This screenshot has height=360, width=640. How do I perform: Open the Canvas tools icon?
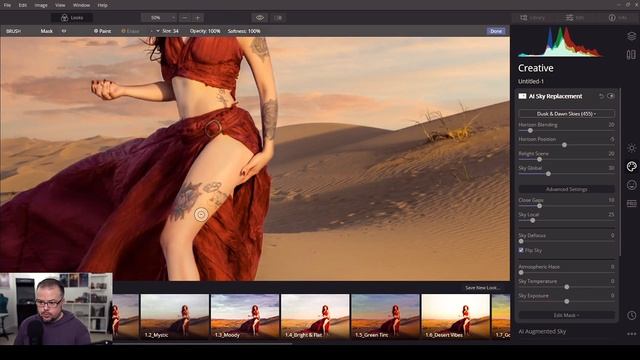click(x=631, y=55)
